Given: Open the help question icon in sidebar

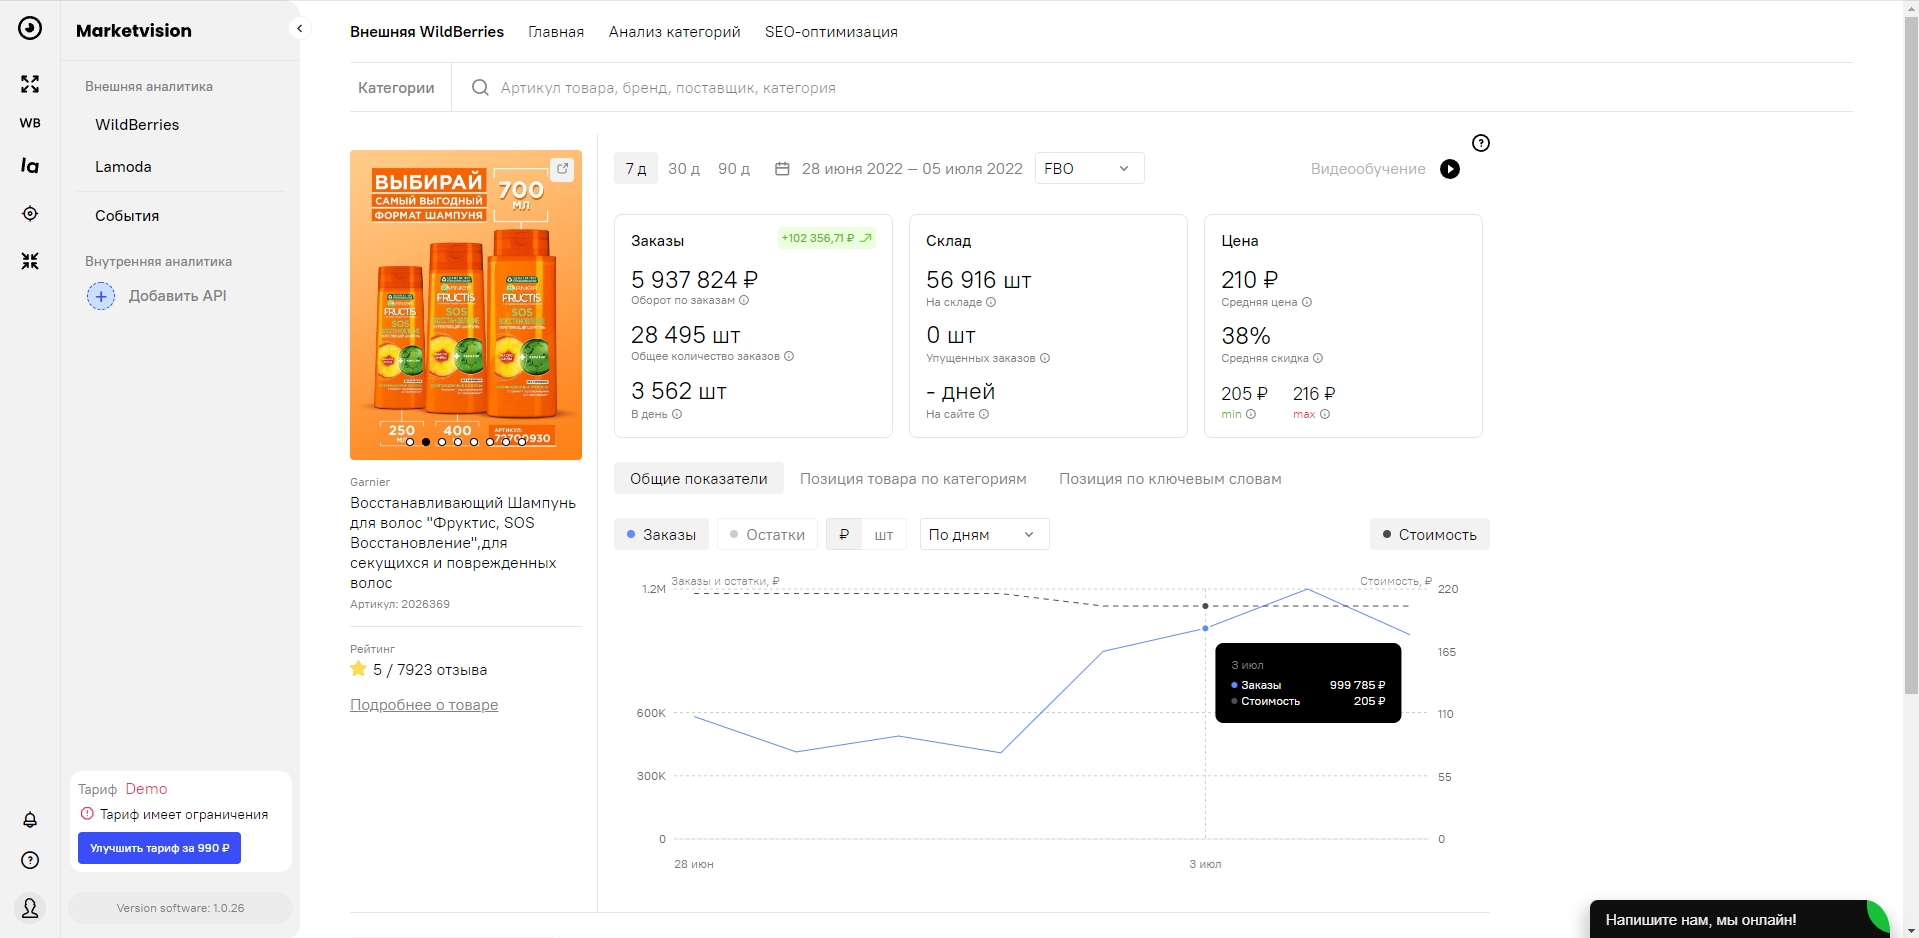Looking at the screenshot, I should tap(30, 860).
